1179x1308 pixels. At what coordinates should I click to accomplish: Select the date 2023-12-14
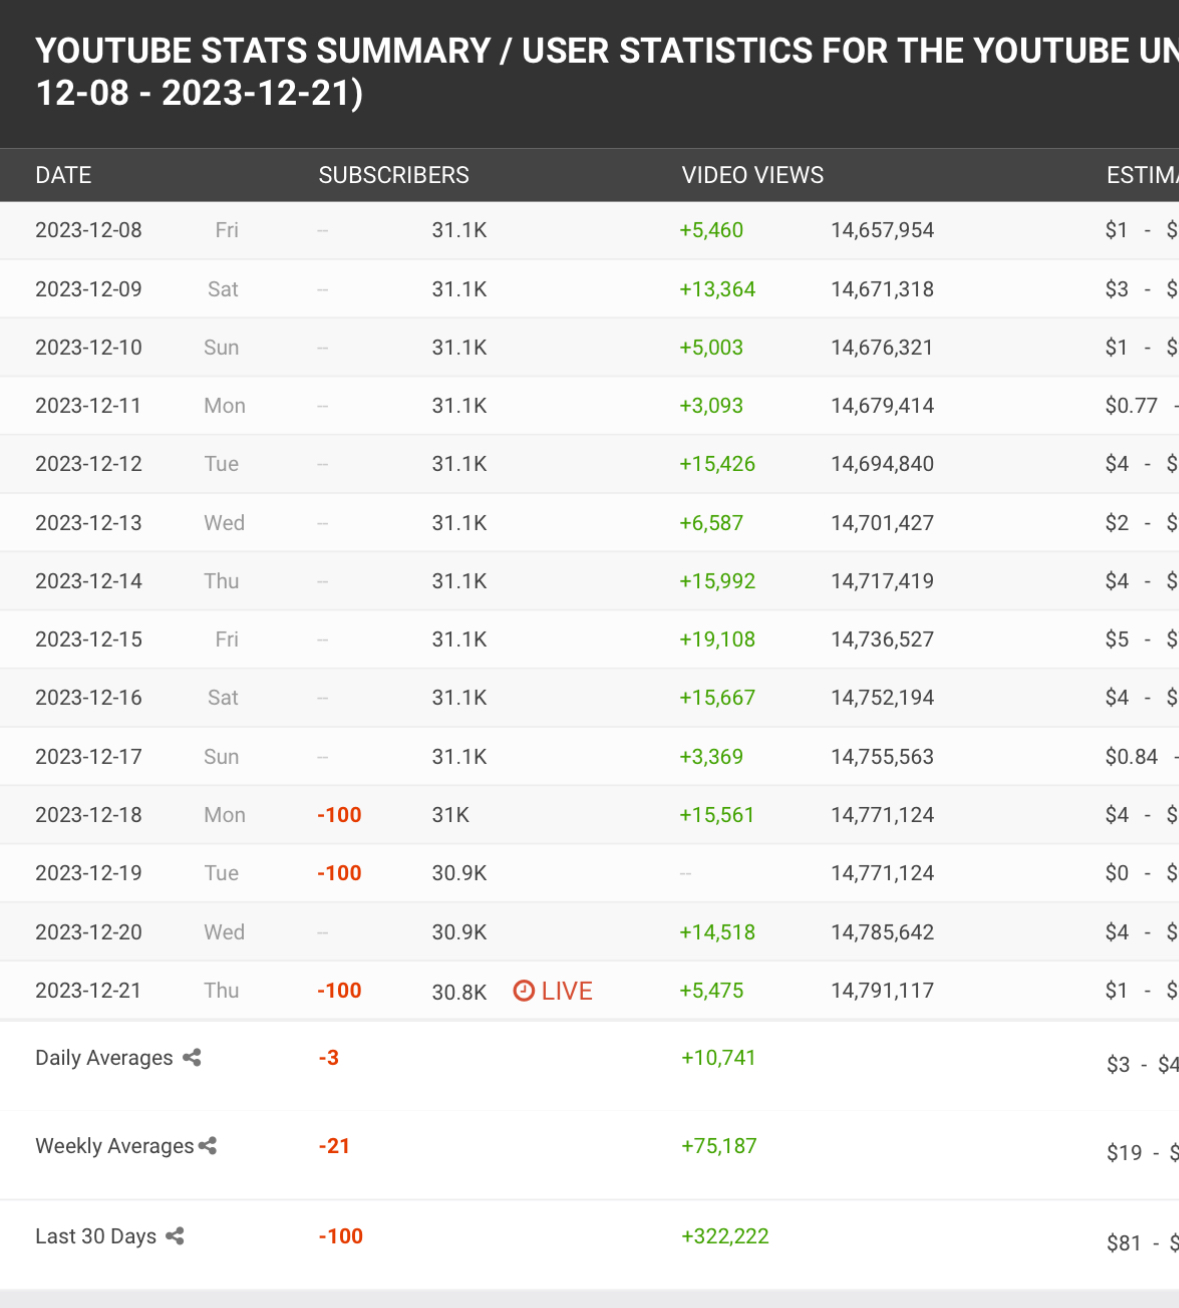click(89, 581)
